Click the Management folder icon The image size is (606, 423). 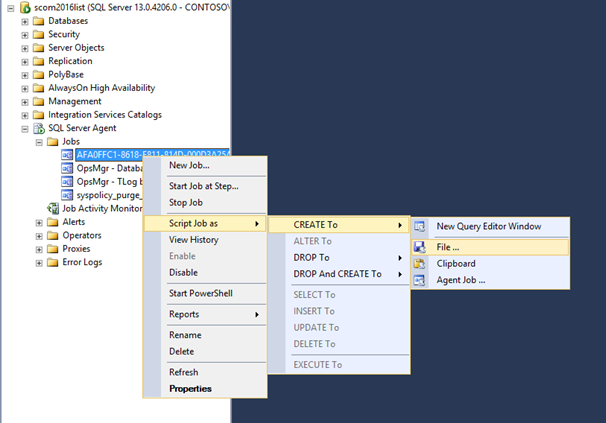(38, 101)
